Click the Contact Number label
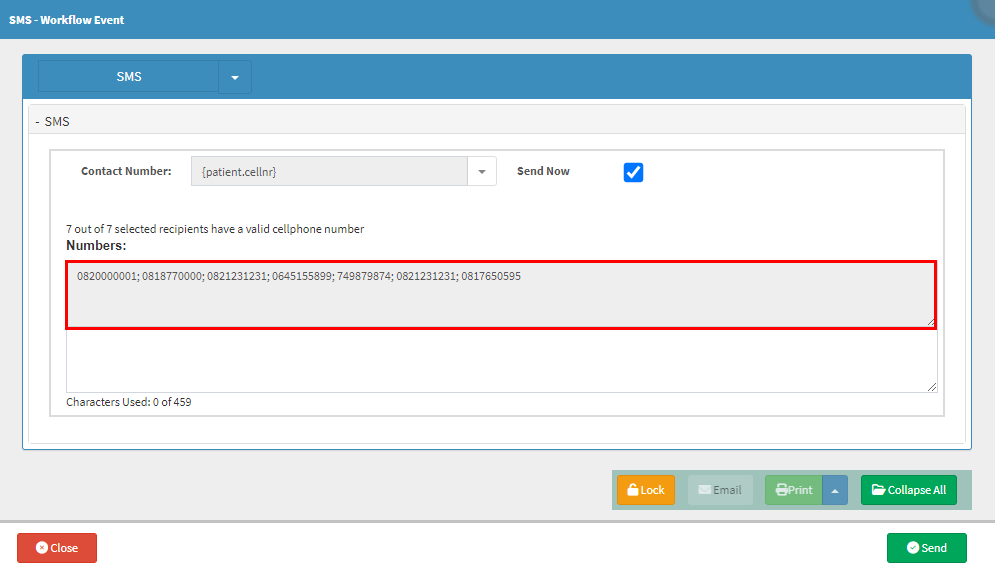The width and height of the screenshot is (995, 570). (x=126, y=171)
